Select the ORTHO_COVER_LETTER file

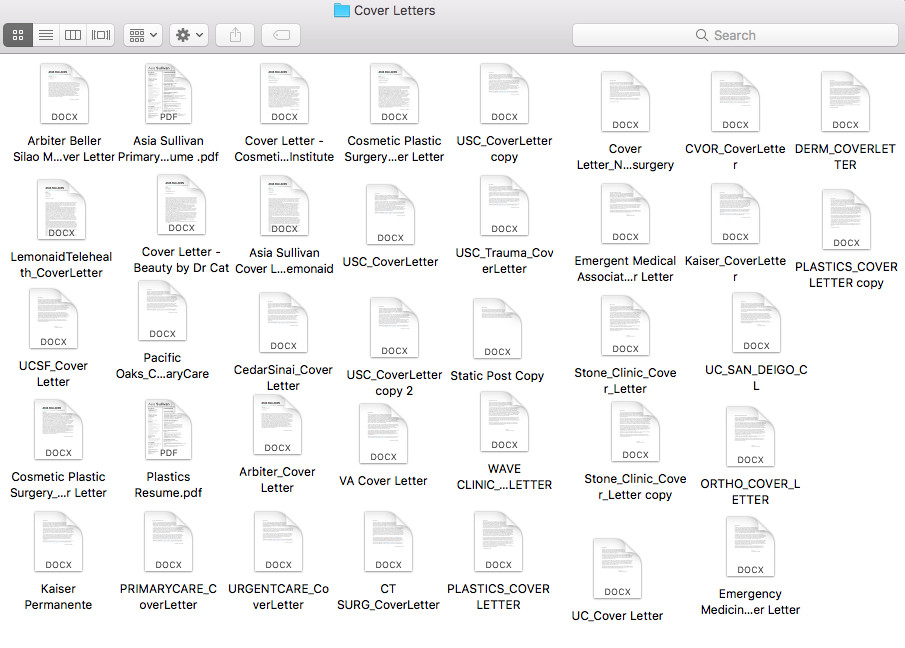(750, 437)
